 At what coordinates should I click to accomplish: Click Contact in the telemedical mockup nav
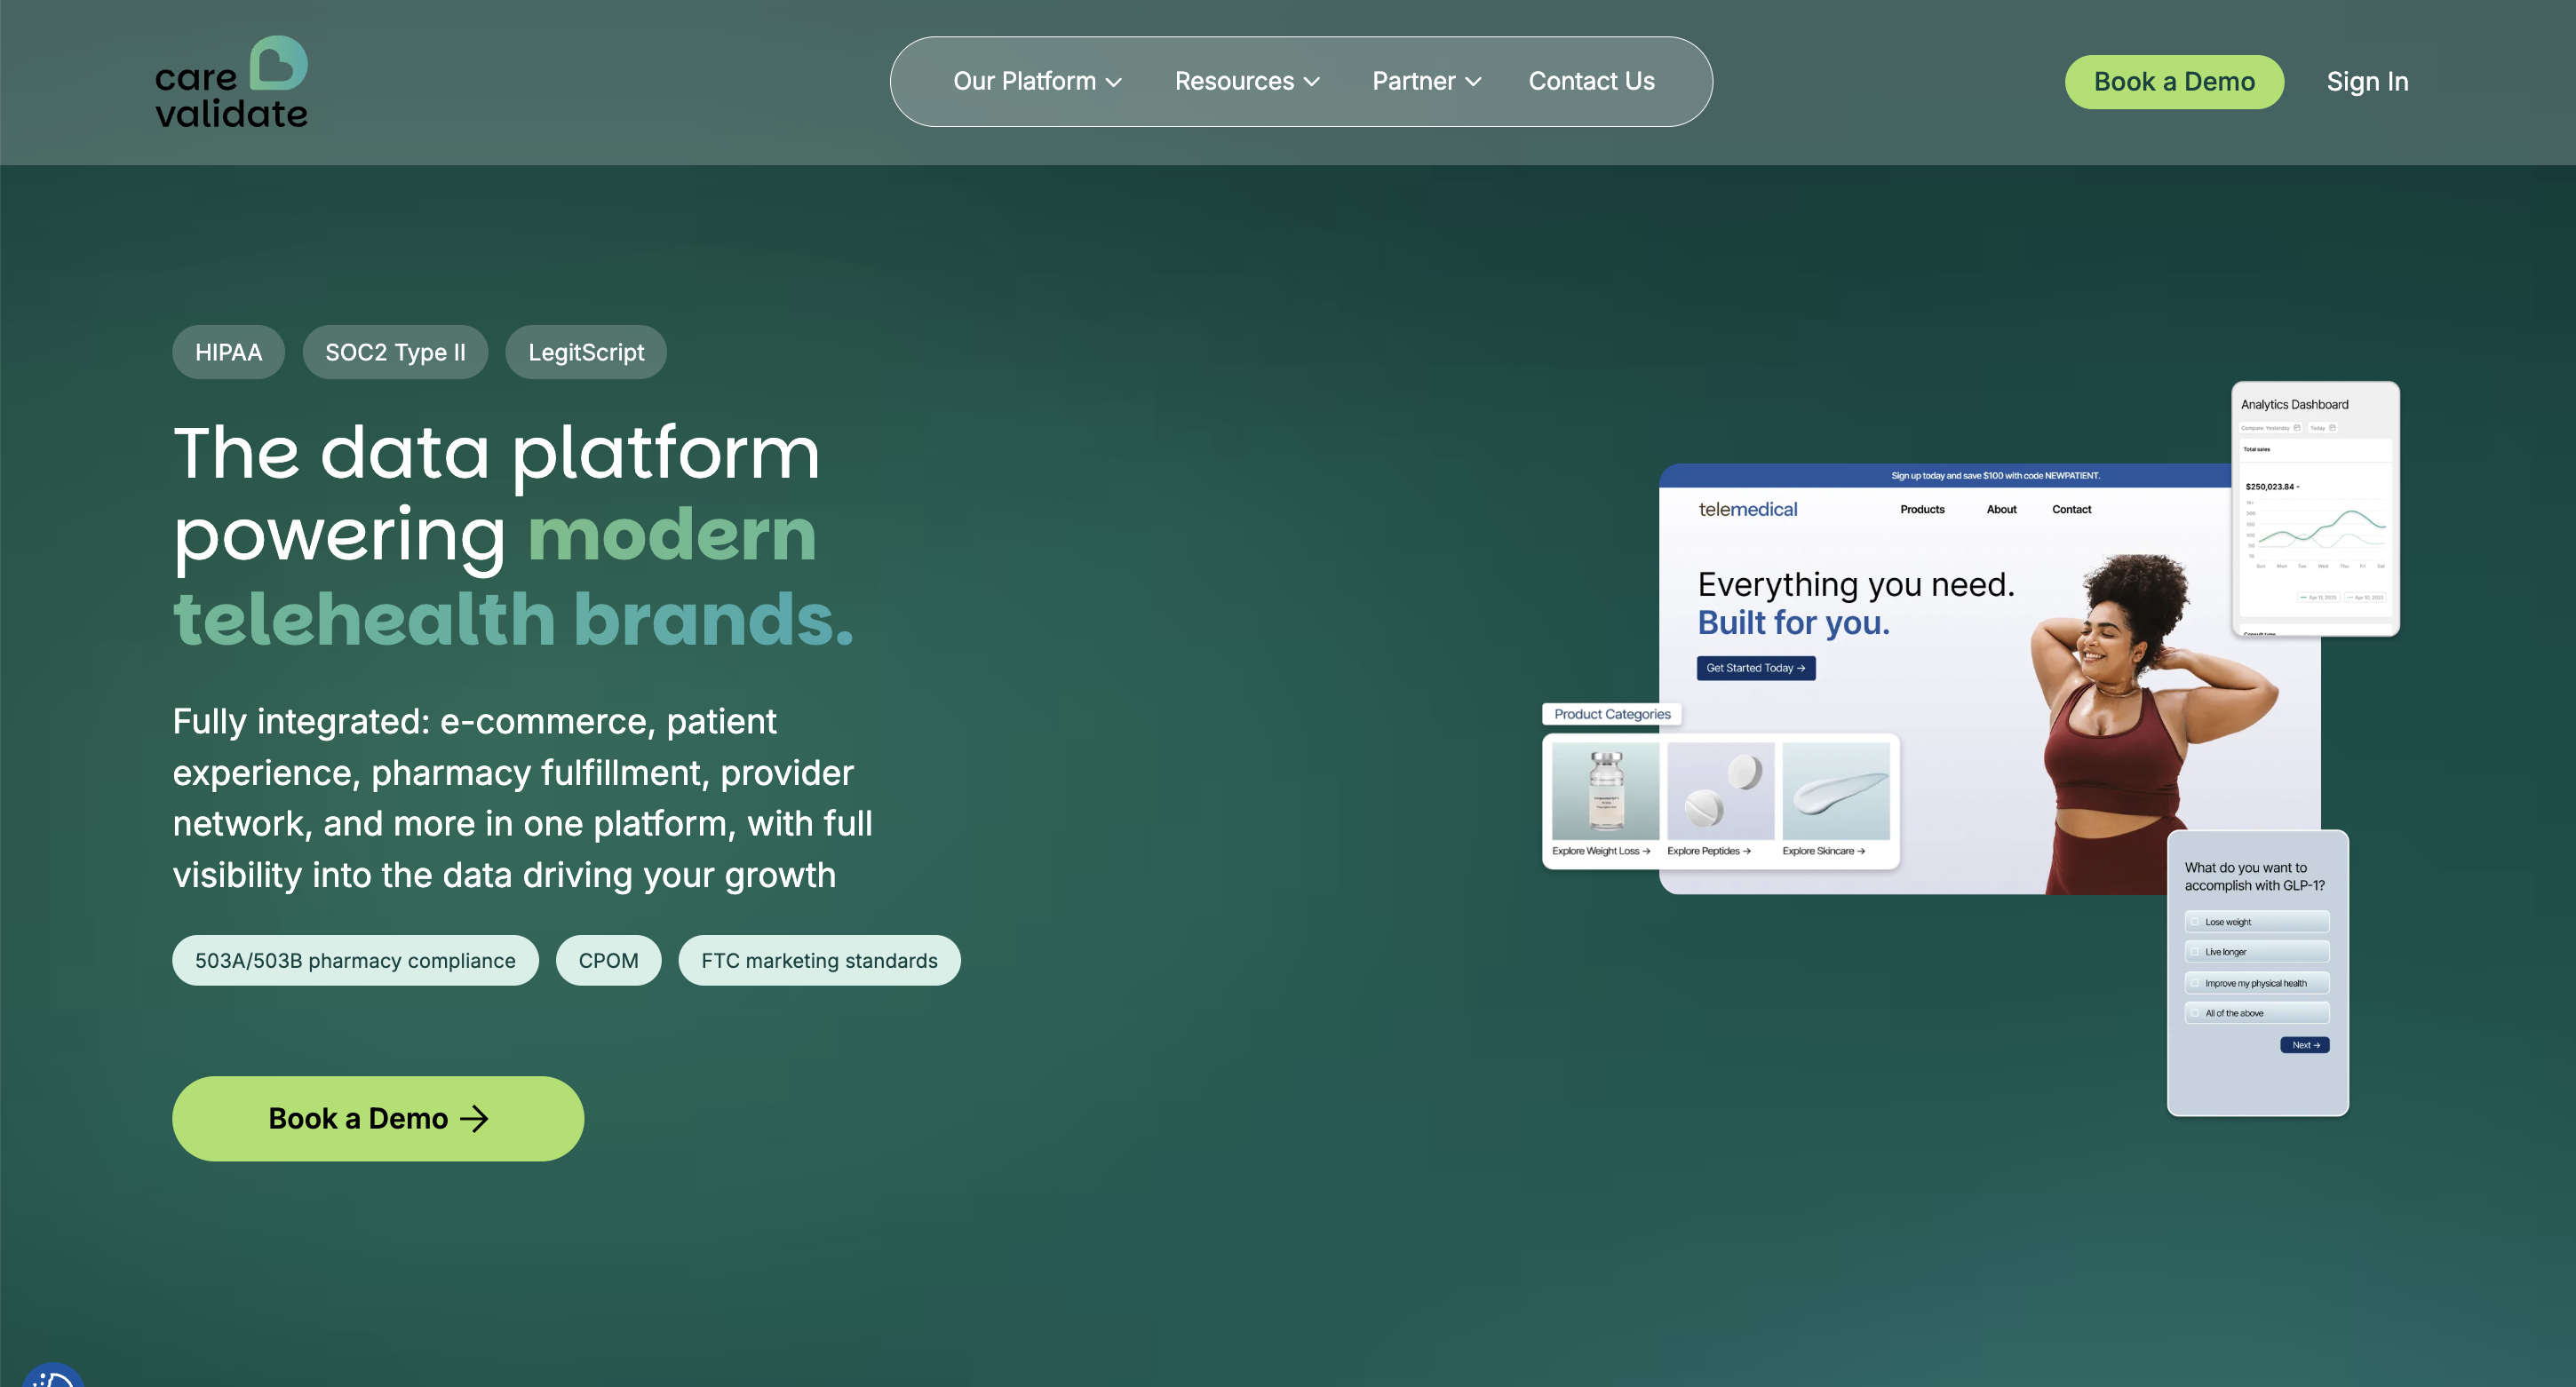click(2071, 509)
